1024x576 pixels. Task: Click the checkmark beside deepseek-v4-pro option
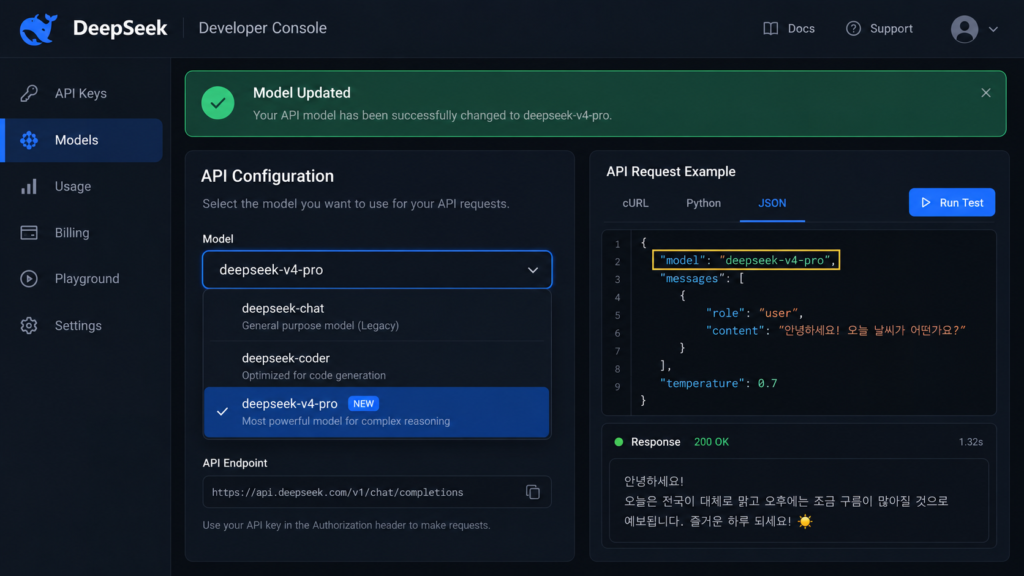pos(223,412)
